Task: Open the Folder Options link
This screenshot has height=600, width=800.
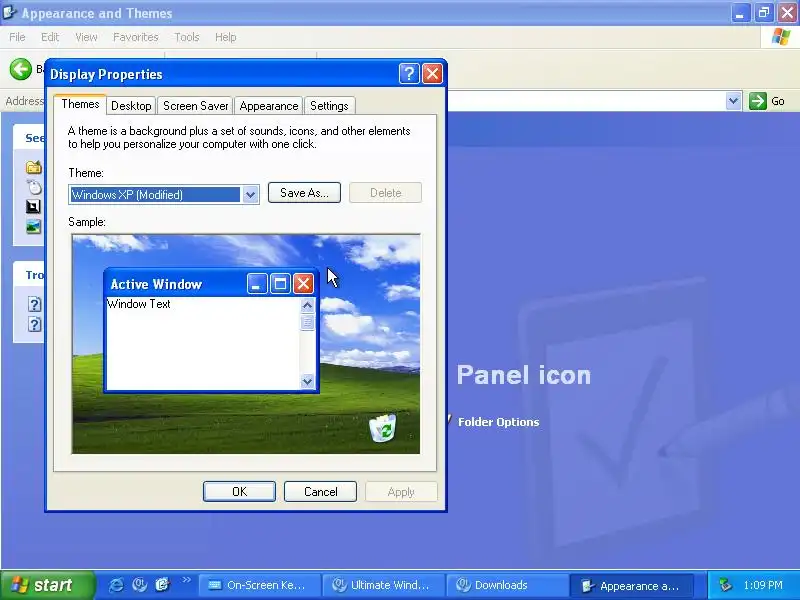Action: 498,422
